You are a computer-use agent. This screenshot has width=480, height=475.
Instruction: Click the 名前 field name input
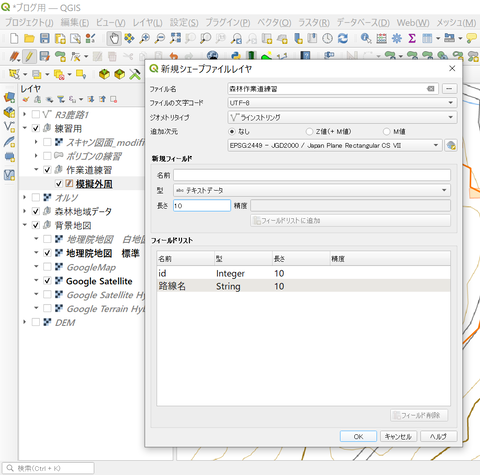pos(312,175)
